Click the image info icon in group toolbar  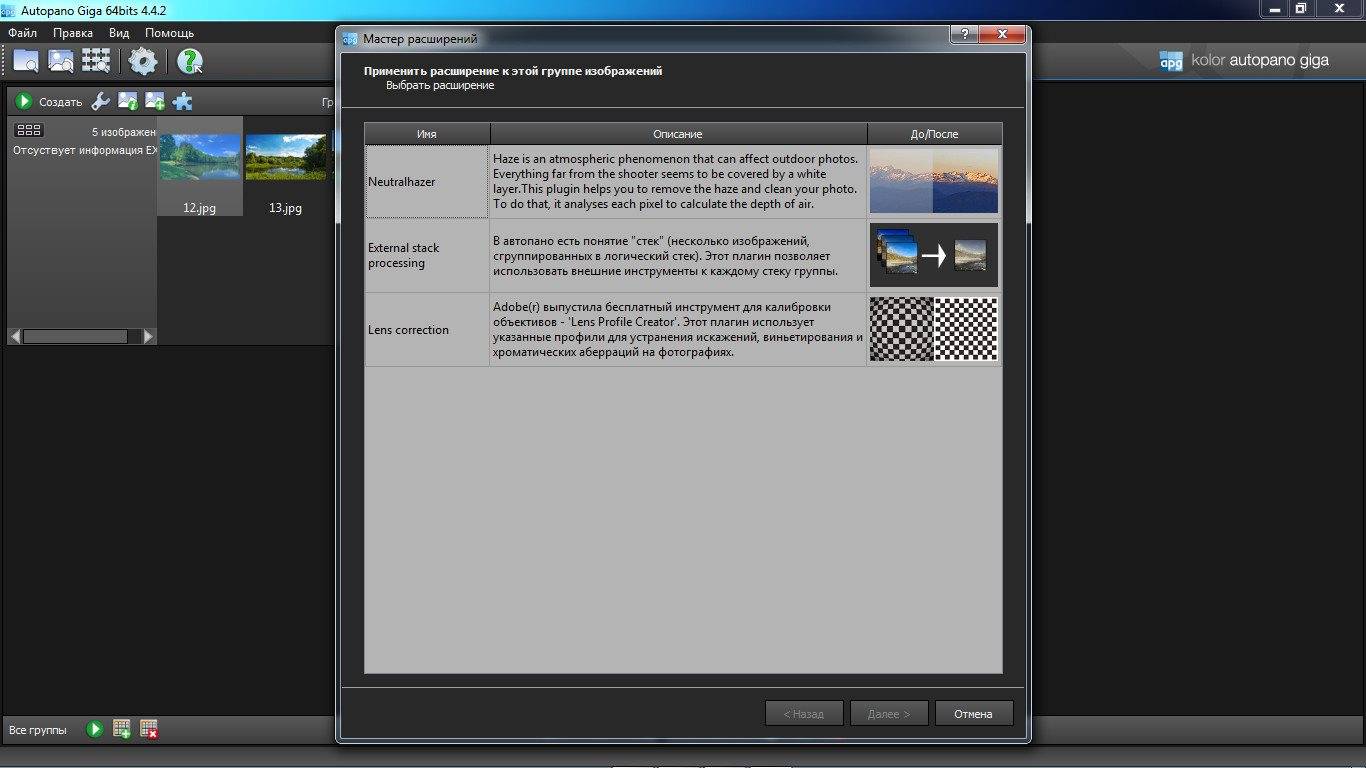point(128,101)
